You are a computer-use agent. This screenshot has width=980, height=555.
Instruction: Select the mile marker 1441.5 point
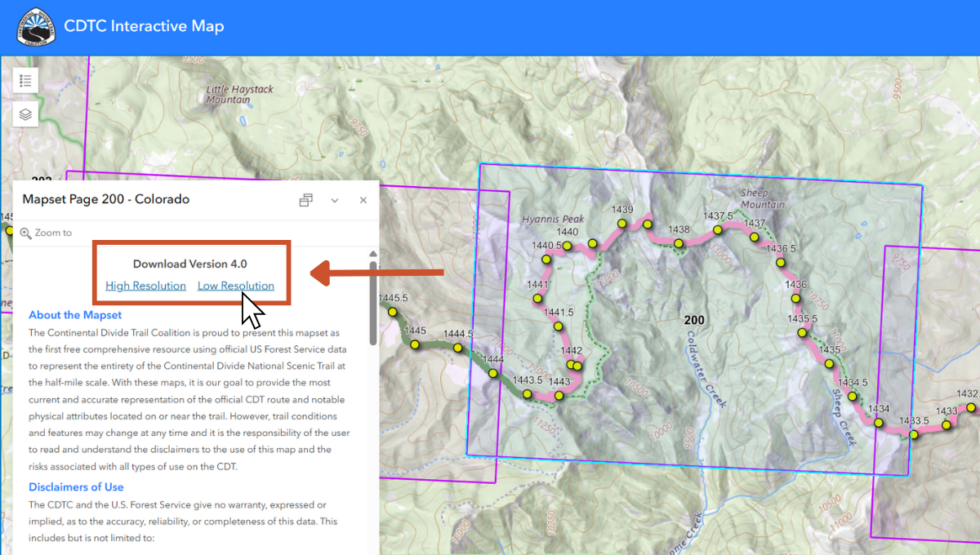point(558,326)
